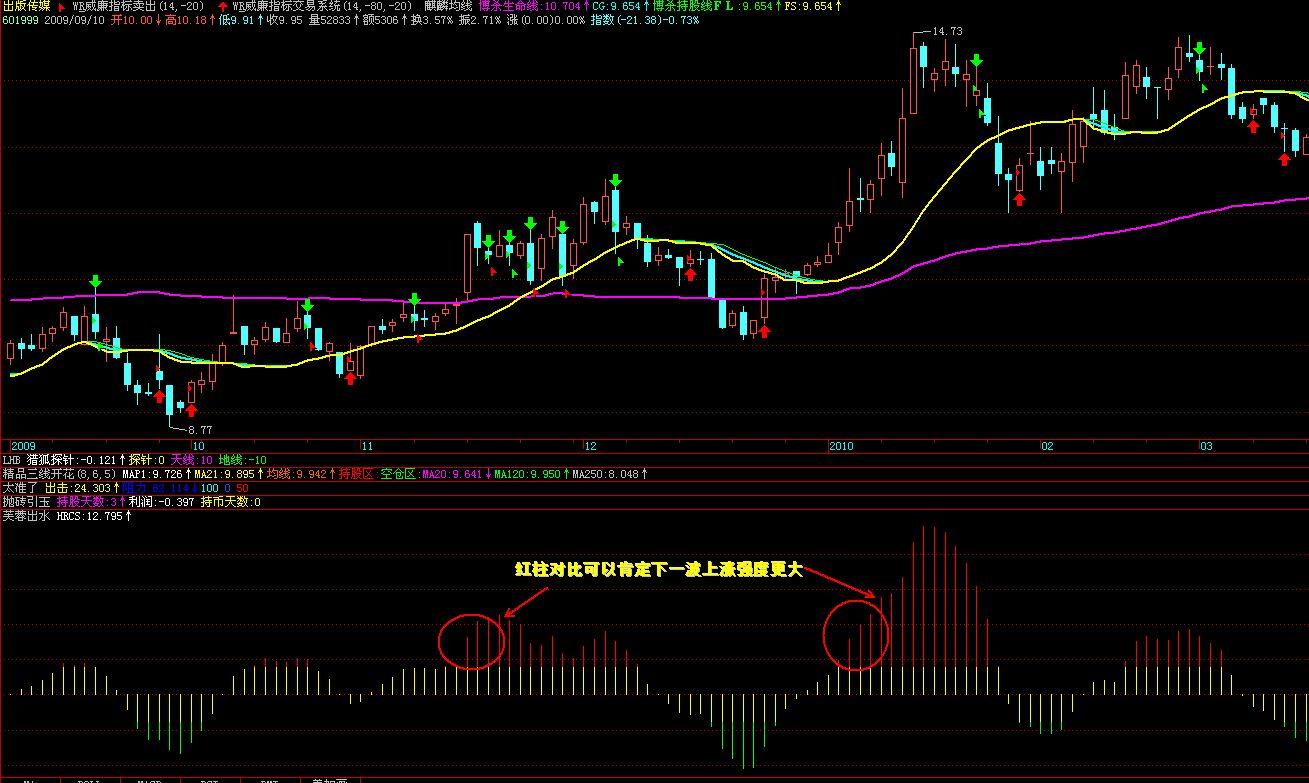Viewport: 1309px width, 783px height.
Task: Click the 出版传媒 stock name label
Action: (26, 6)
